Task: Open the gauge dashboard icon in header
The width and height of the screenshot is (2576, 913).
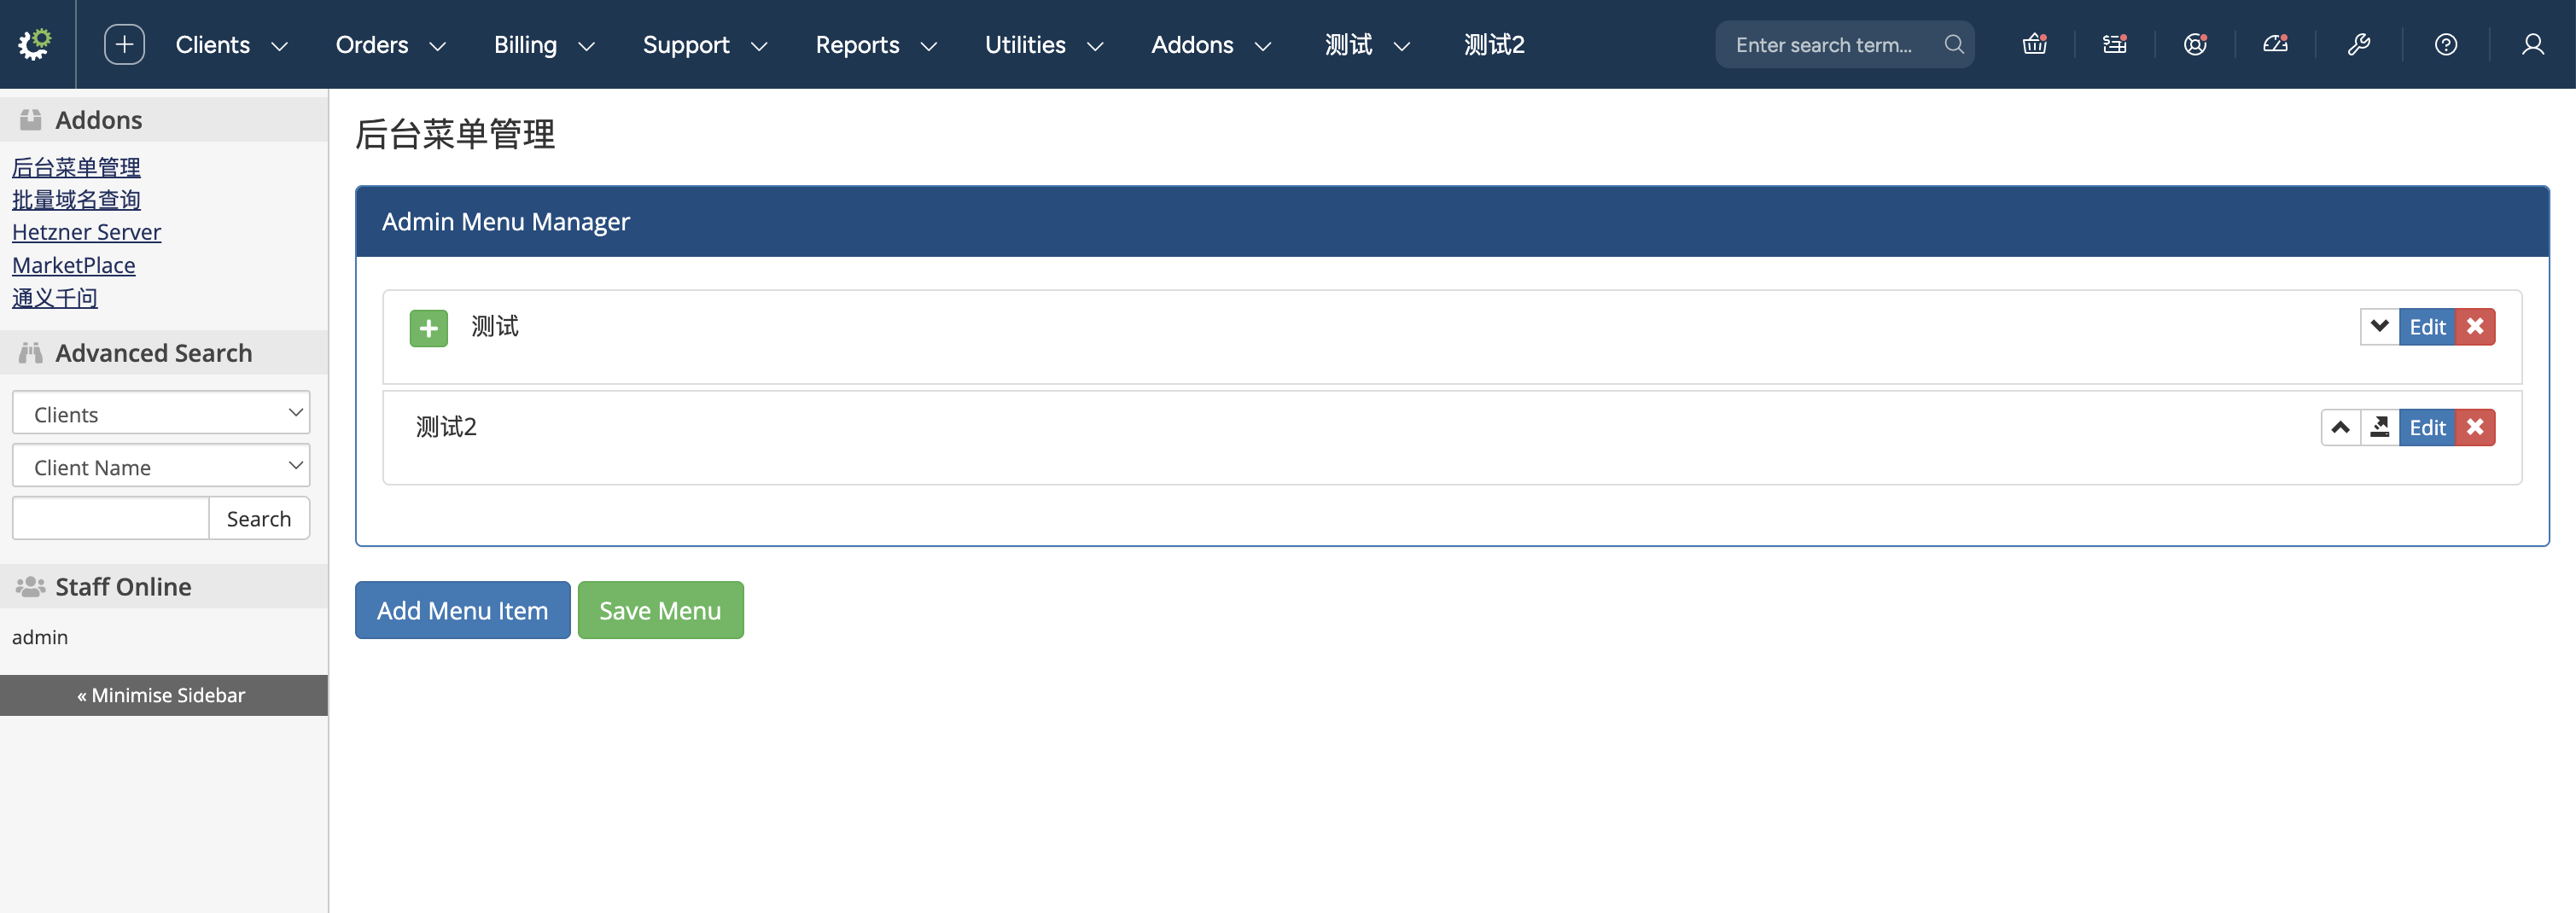Action: (x=2275, y=44)
